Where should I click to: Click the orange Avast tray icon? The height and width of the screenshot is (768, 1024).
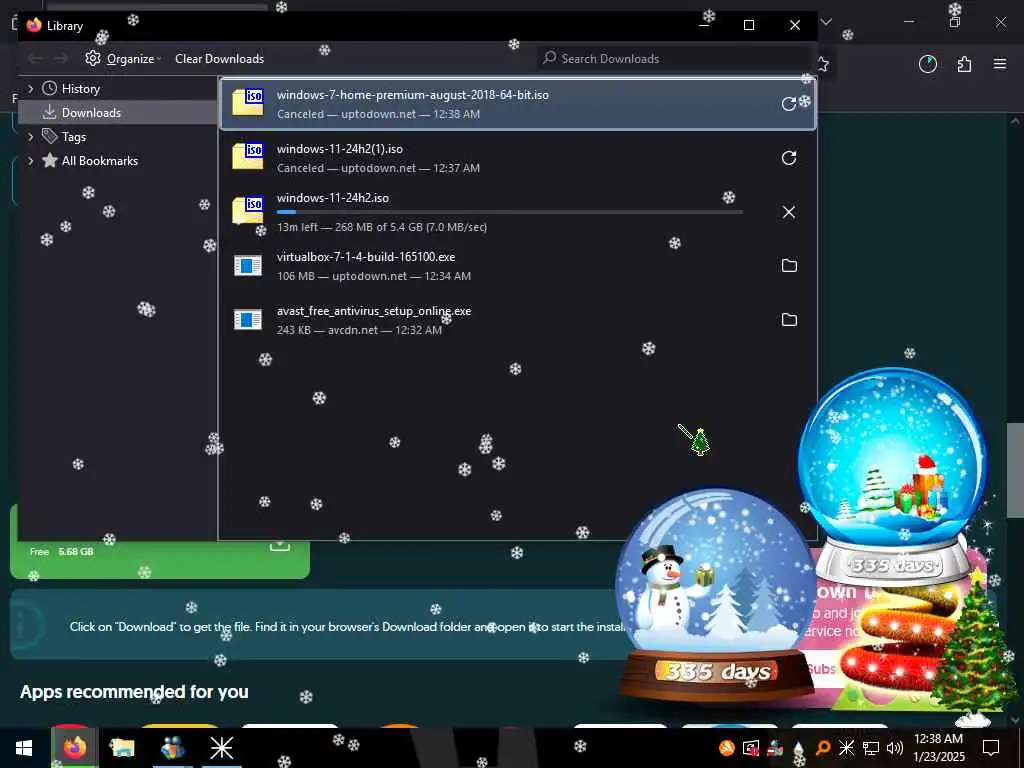point(726,748)
